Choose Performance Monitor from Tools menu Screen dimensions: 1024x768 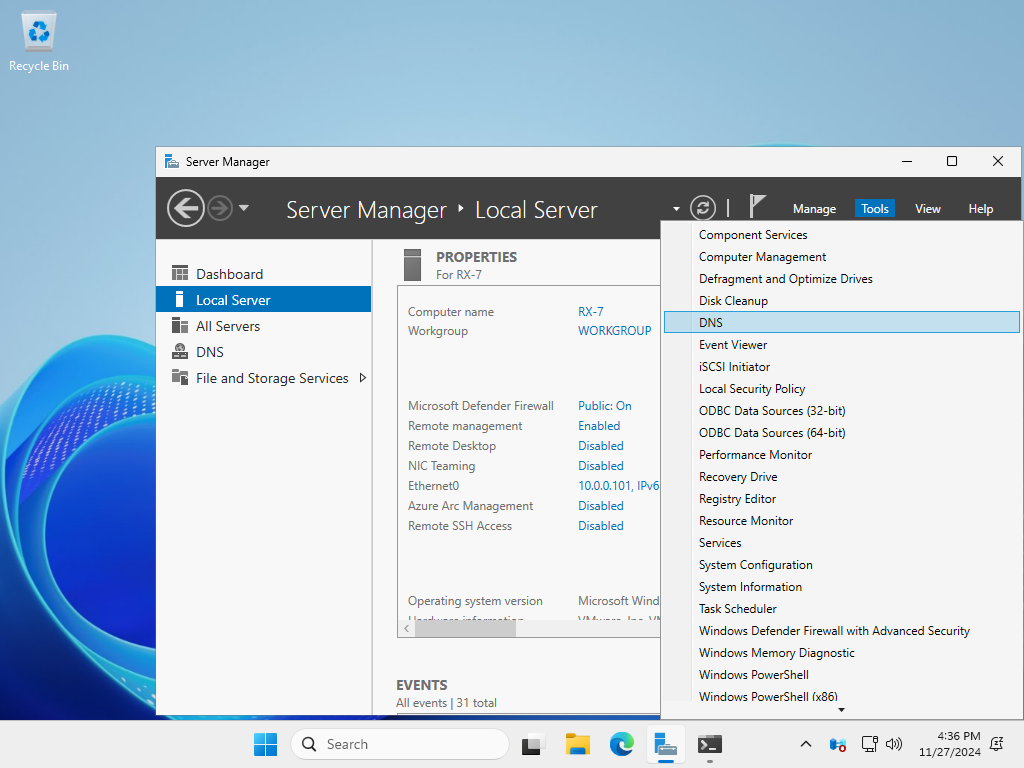[x=841, y=455]
